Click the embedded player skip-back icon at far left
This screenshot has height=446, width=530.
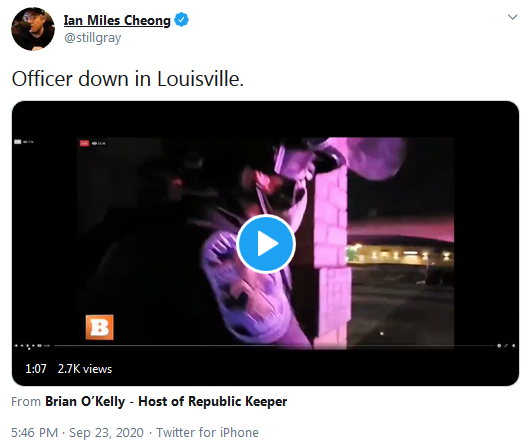pyautogui.click(x=16, y=346)
